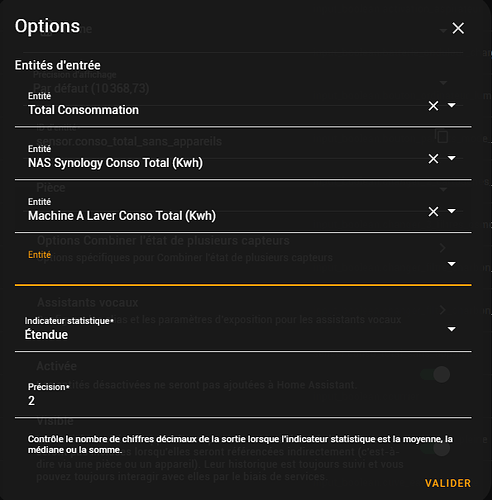
Task: Click the Options dialog title
Action: coord(47,26)
